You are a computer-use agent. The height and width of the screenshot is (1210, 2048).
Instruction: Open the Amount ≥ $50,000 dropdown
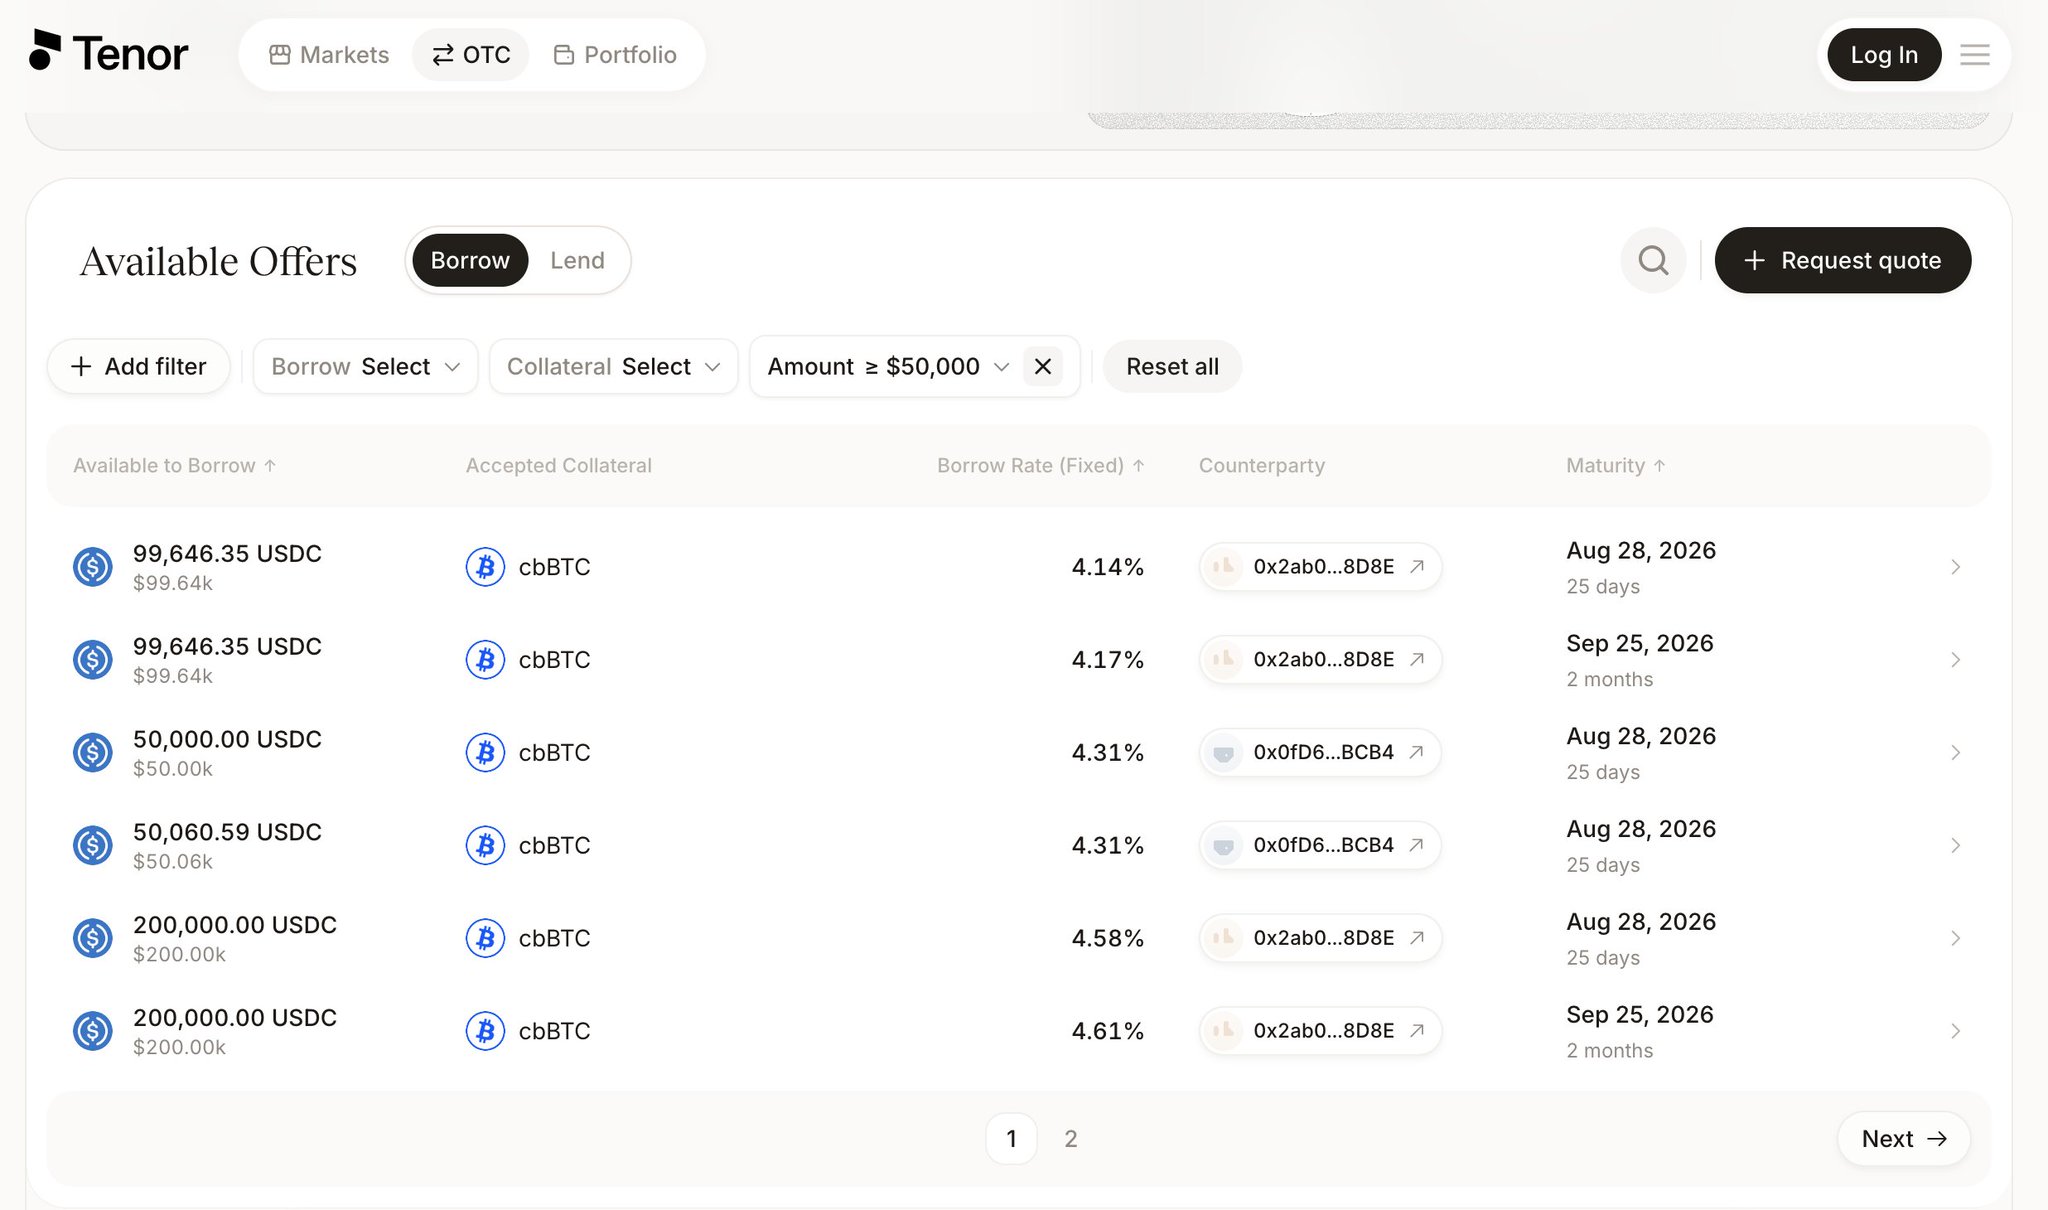(x=888, y=367)
